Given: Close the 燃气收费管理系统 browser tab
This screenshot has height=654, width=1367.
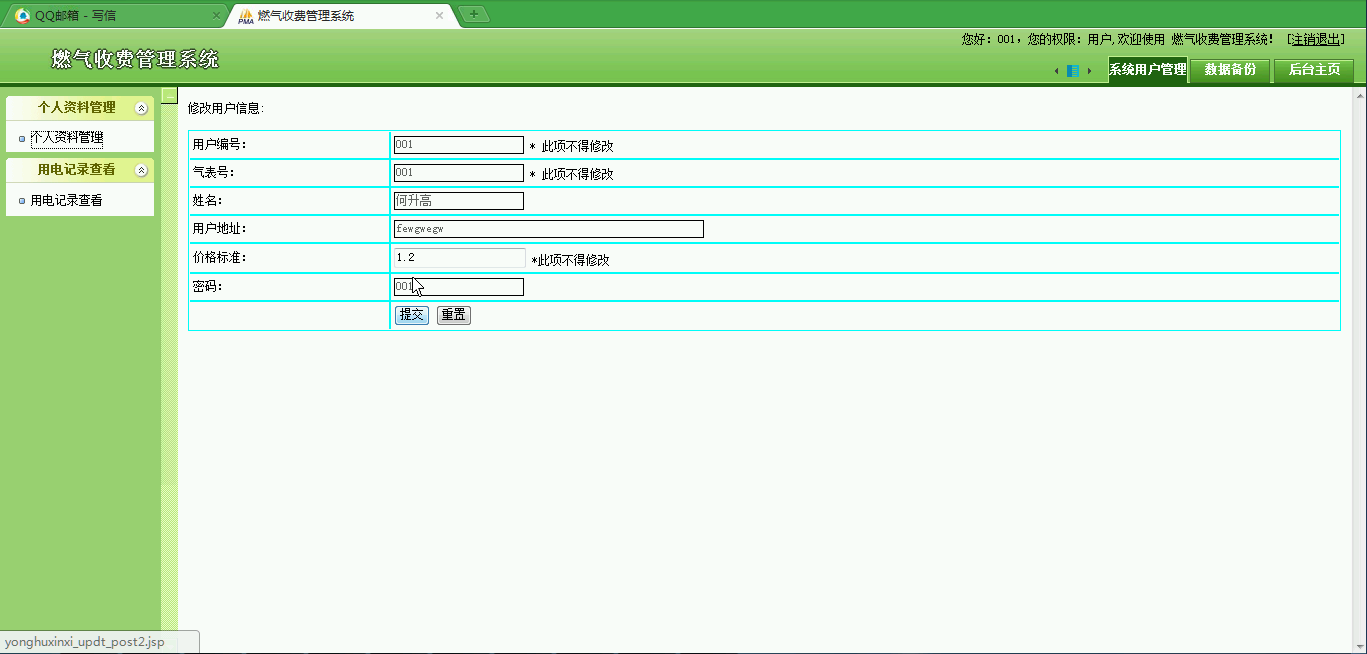Looking at the screenshot, I should tap(439, 15).
